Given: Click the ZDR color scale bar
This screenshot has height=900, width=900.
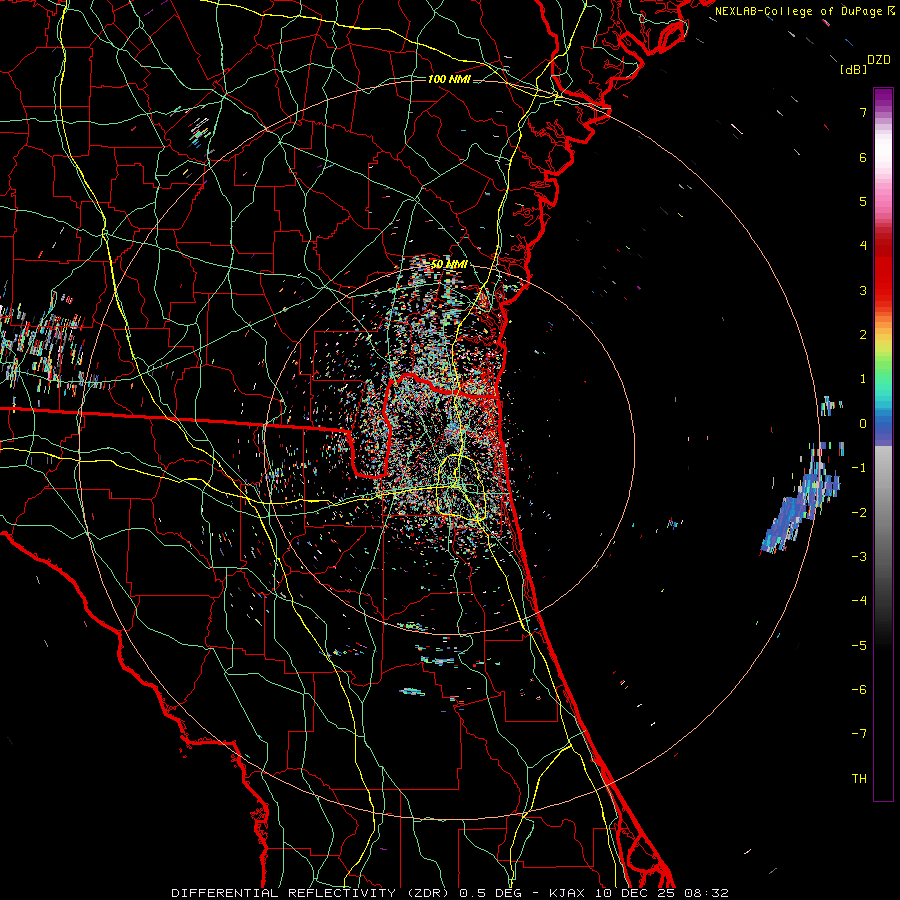Looking at the screenshot, I should pyautogui.click(x=883, y=444).
